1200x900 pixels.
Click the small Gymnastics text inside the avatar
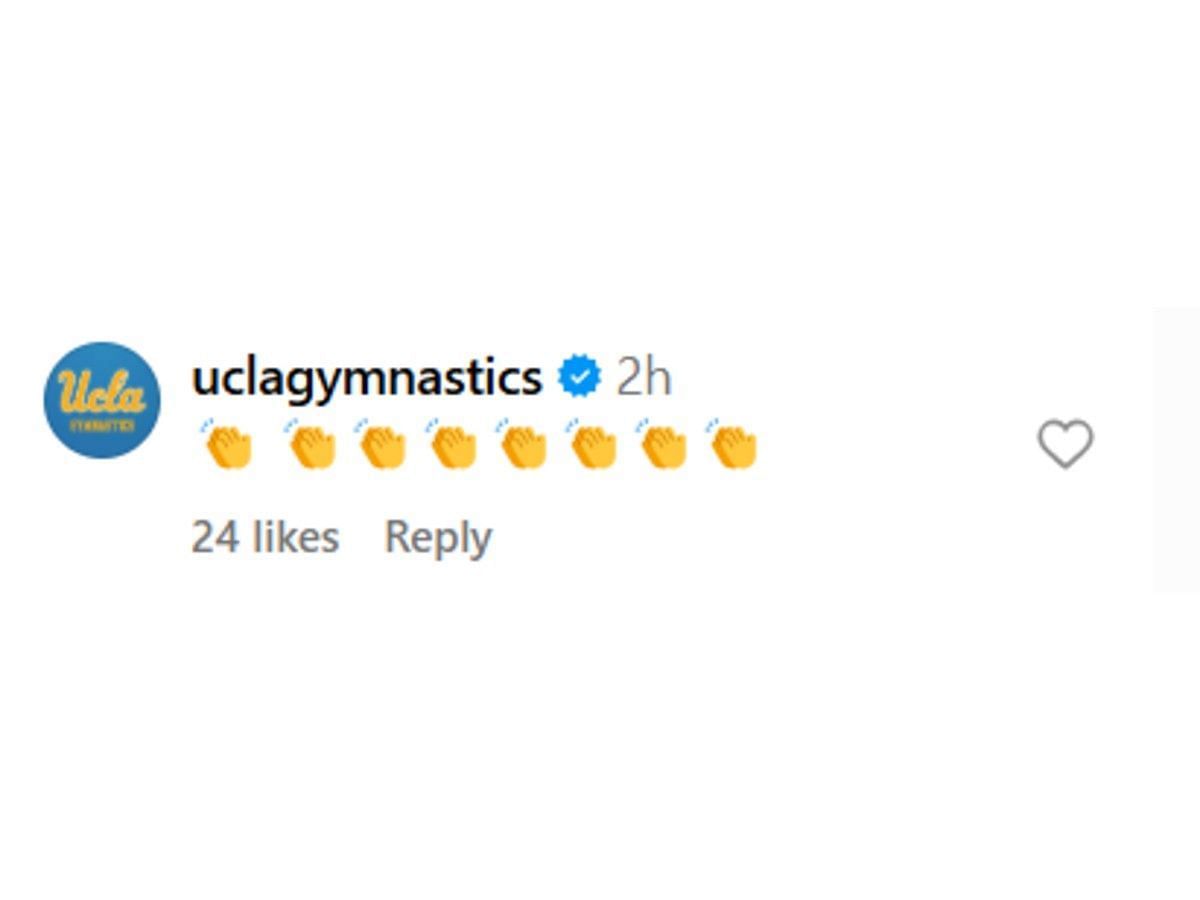coord(102,424)
